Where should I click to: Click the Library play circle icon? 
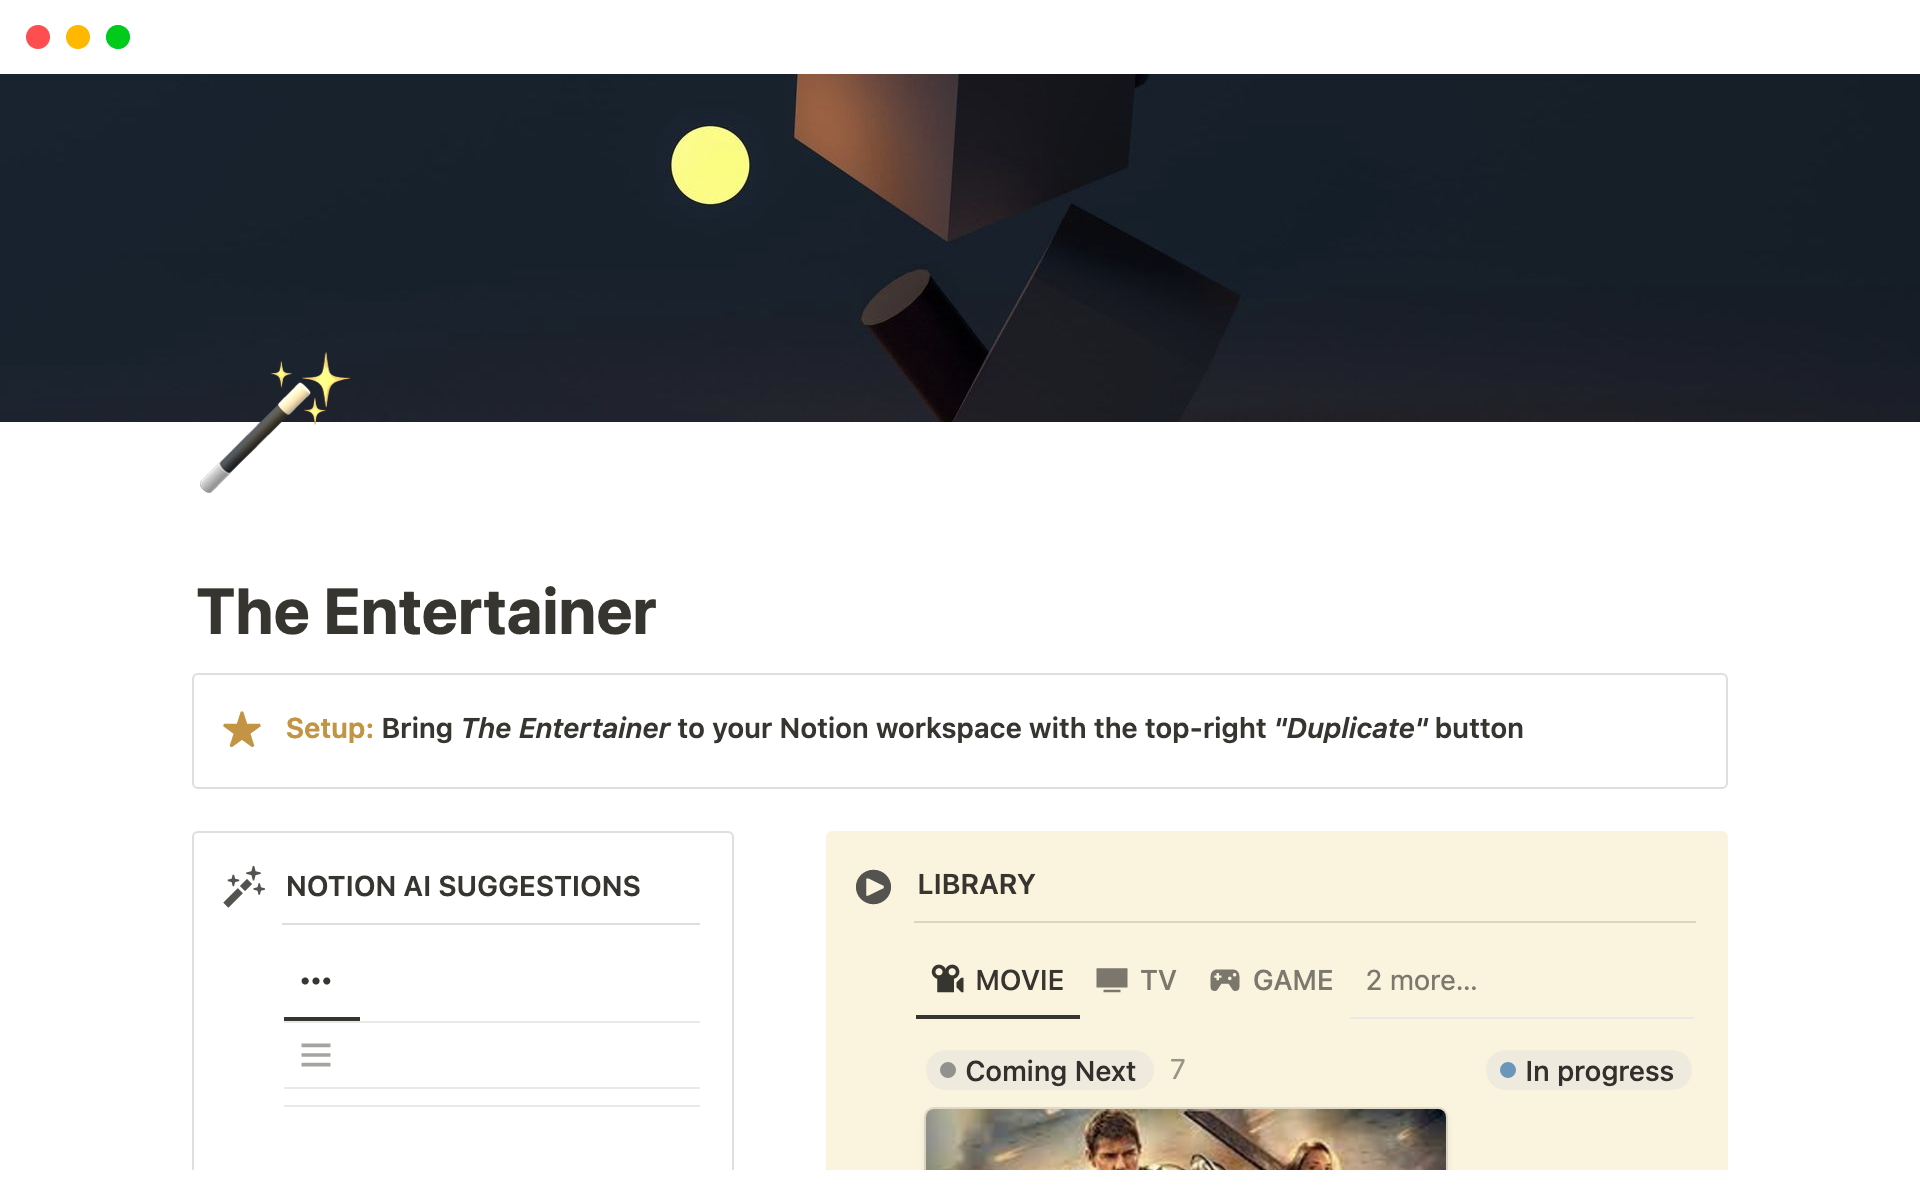point(873,886)
